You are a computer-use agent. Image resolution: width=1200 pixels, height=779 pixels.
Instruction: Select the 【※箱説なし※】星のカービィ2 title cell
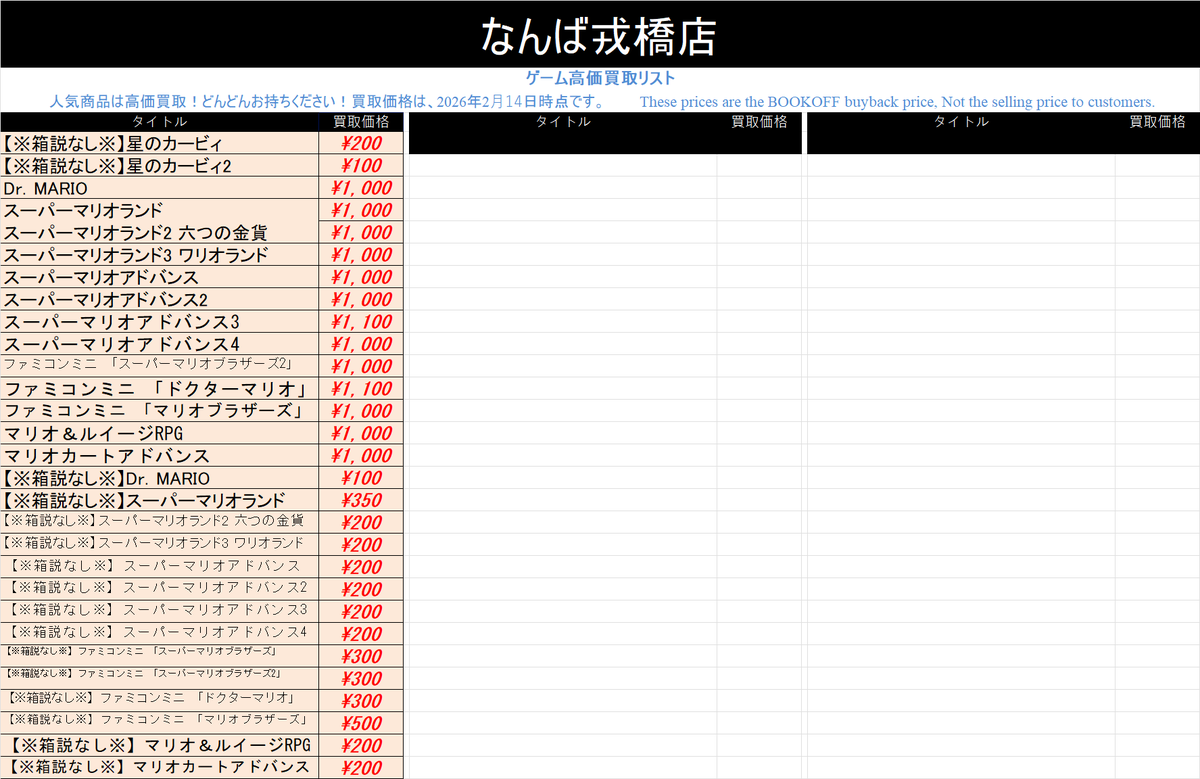click(x=160, y=166)
